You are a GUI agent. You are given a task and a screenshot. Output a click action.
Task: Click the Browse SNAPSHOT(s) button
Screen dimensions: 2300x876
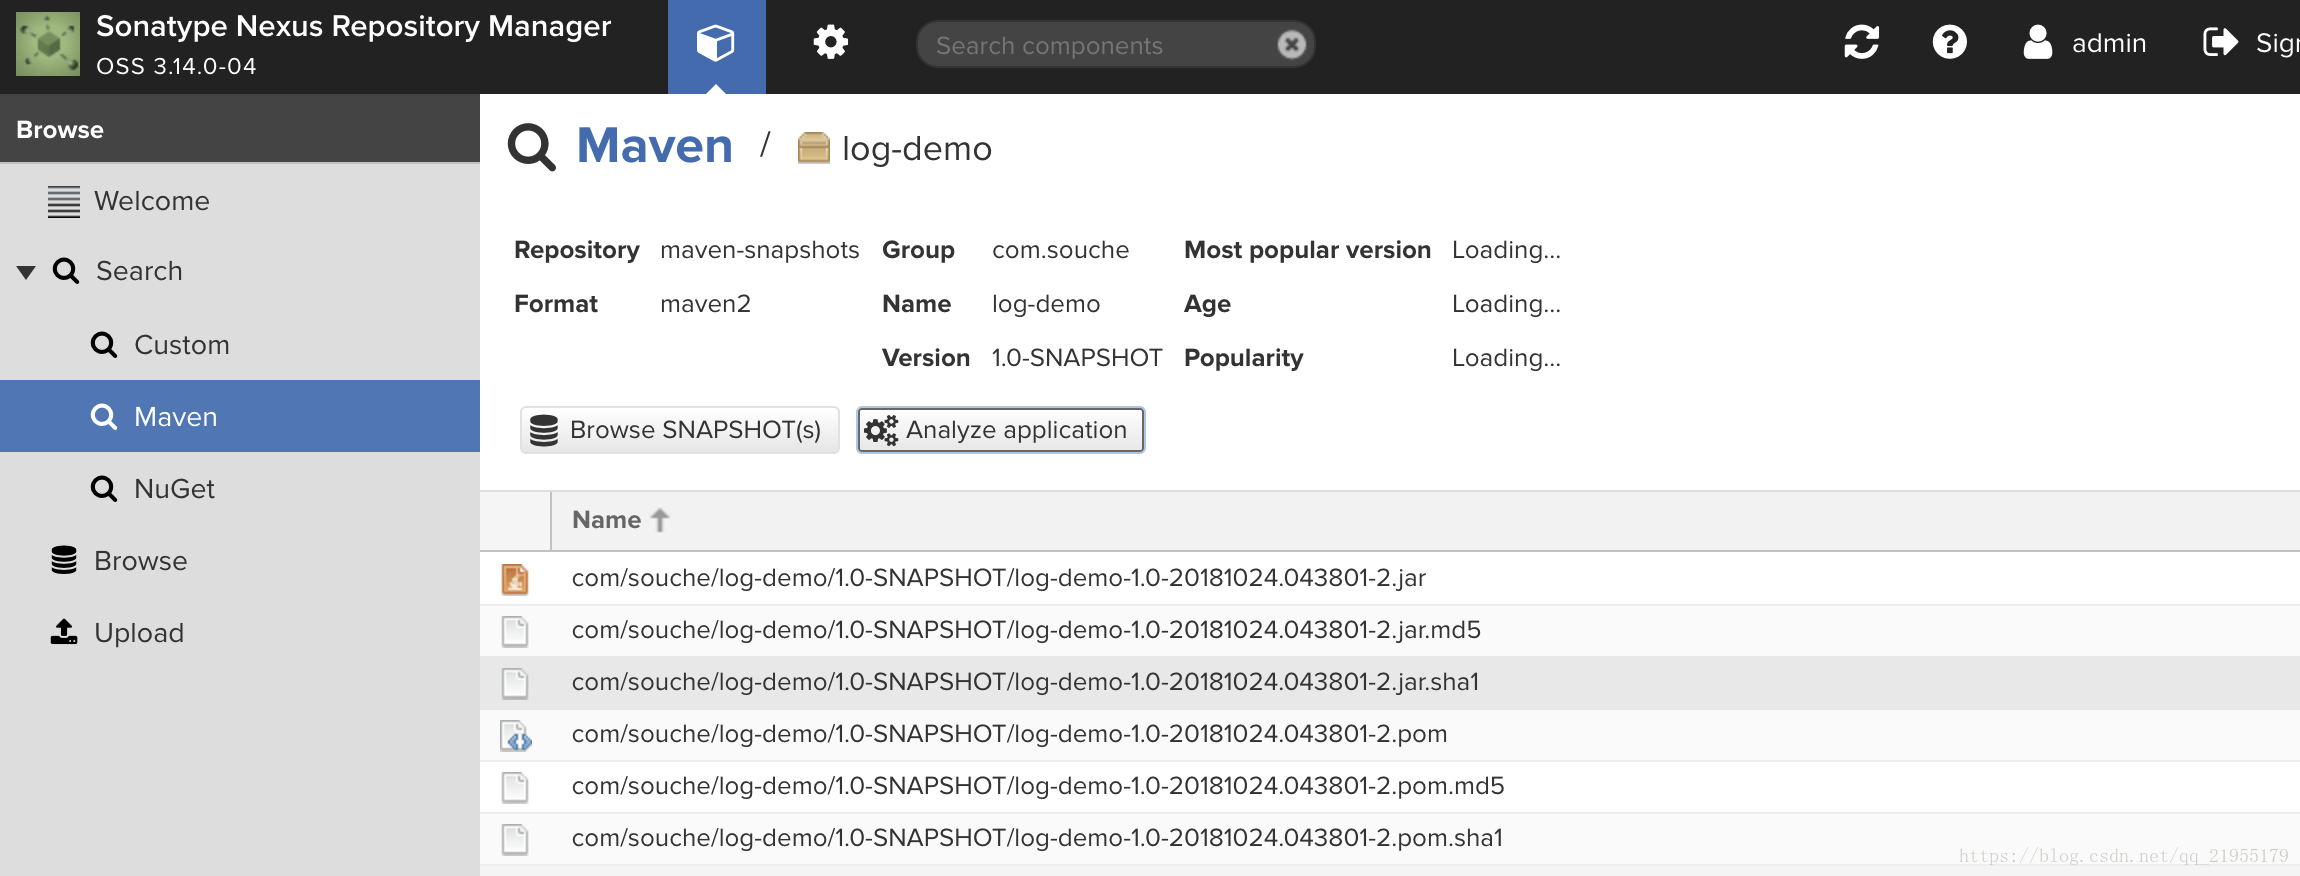pos(680,430)
